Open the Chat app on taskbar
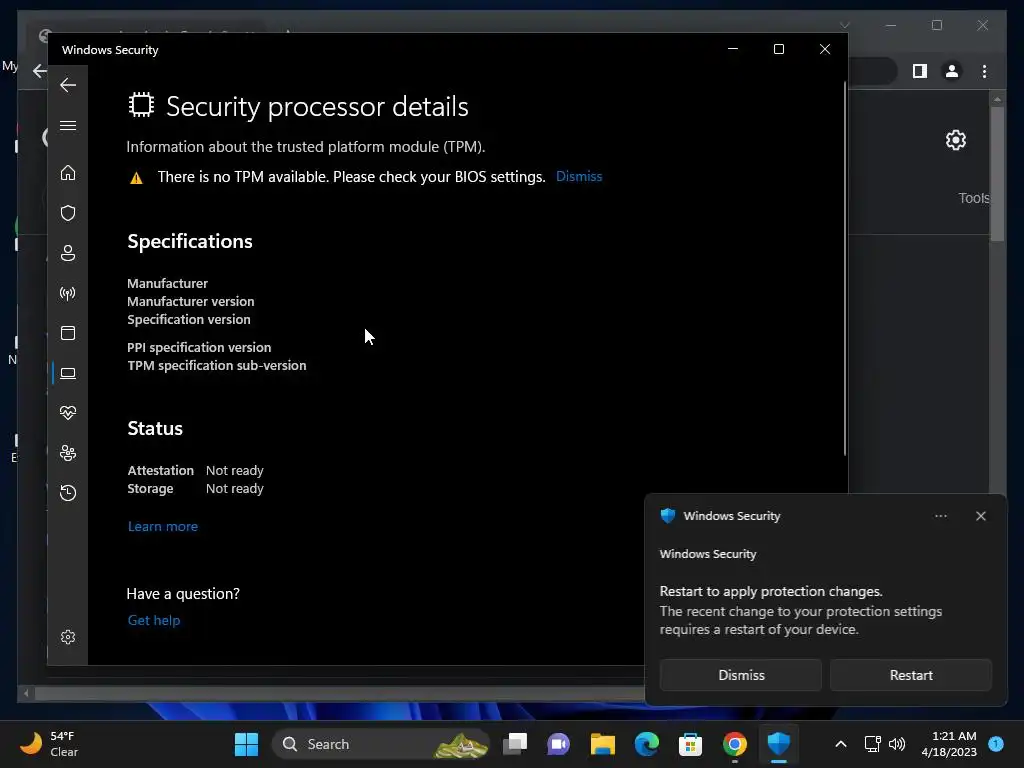Screen dimensions: 1024x768 tap(558, 744)
